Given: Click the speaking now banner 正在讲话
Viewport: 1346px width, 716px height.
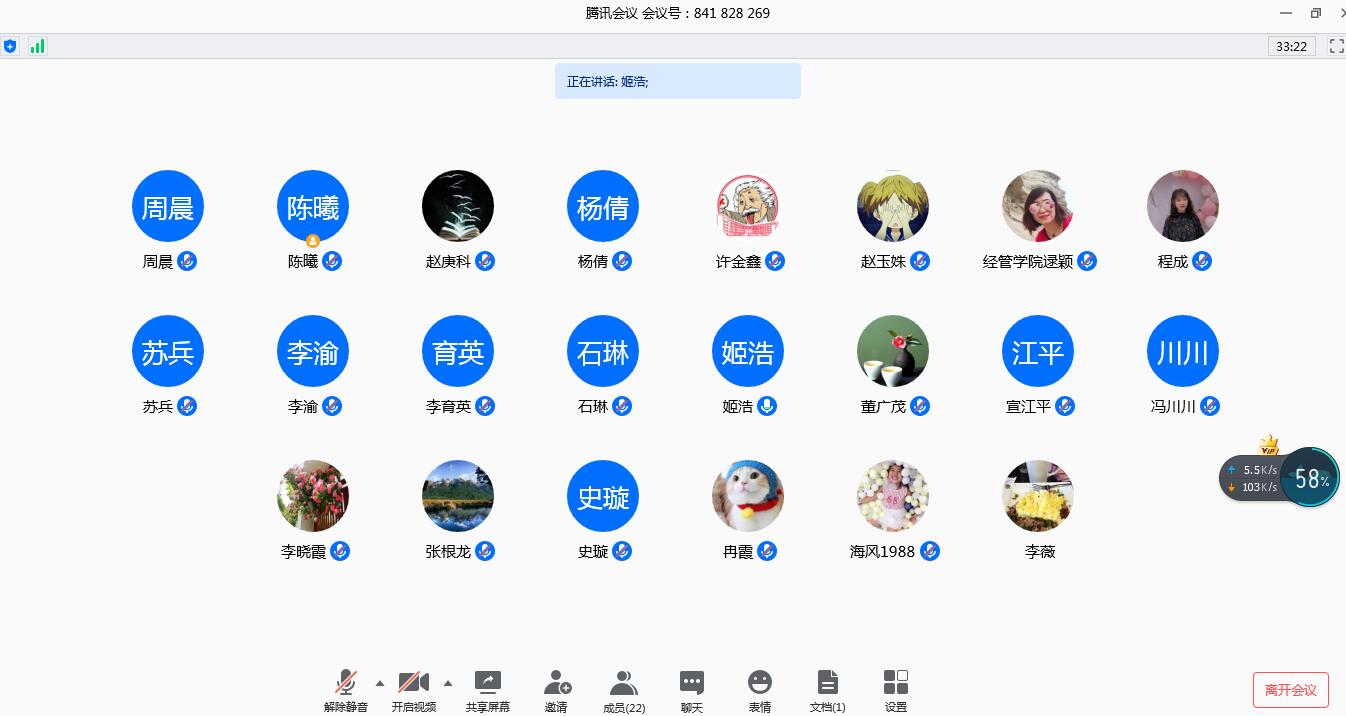Looking at the screenshot, I should [x=677, y=81].
